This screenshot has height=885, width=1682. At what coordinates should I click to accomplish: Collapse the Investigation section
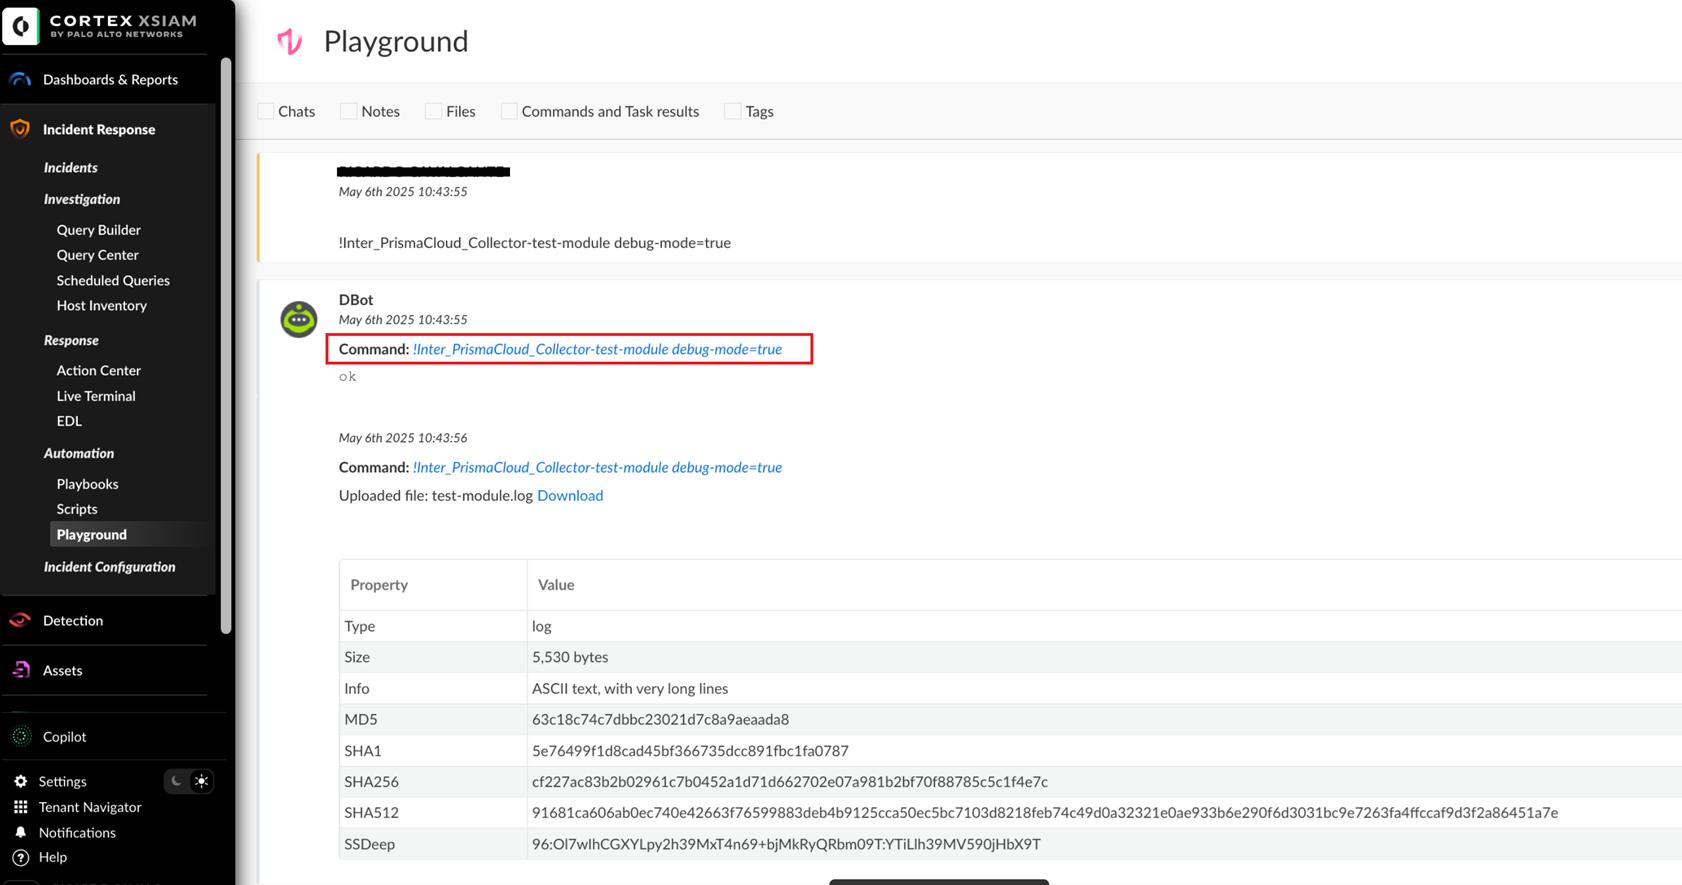[82, 199]
